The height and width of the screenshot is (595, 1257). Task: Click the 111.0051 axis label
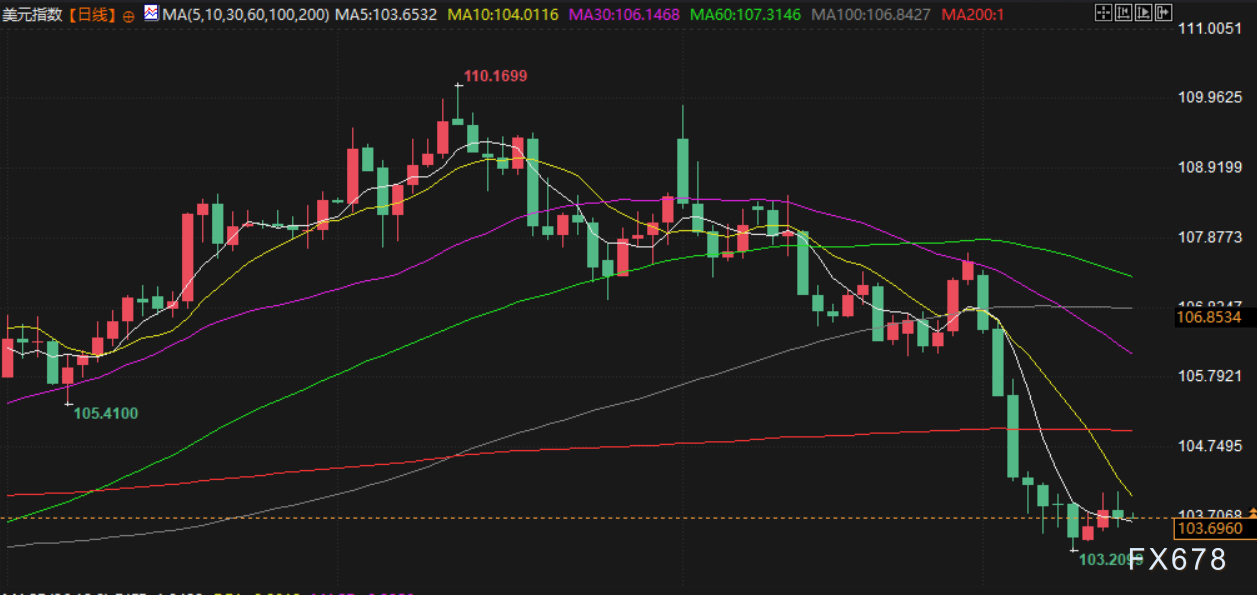pyautogui.click(x=1210, y=29)
